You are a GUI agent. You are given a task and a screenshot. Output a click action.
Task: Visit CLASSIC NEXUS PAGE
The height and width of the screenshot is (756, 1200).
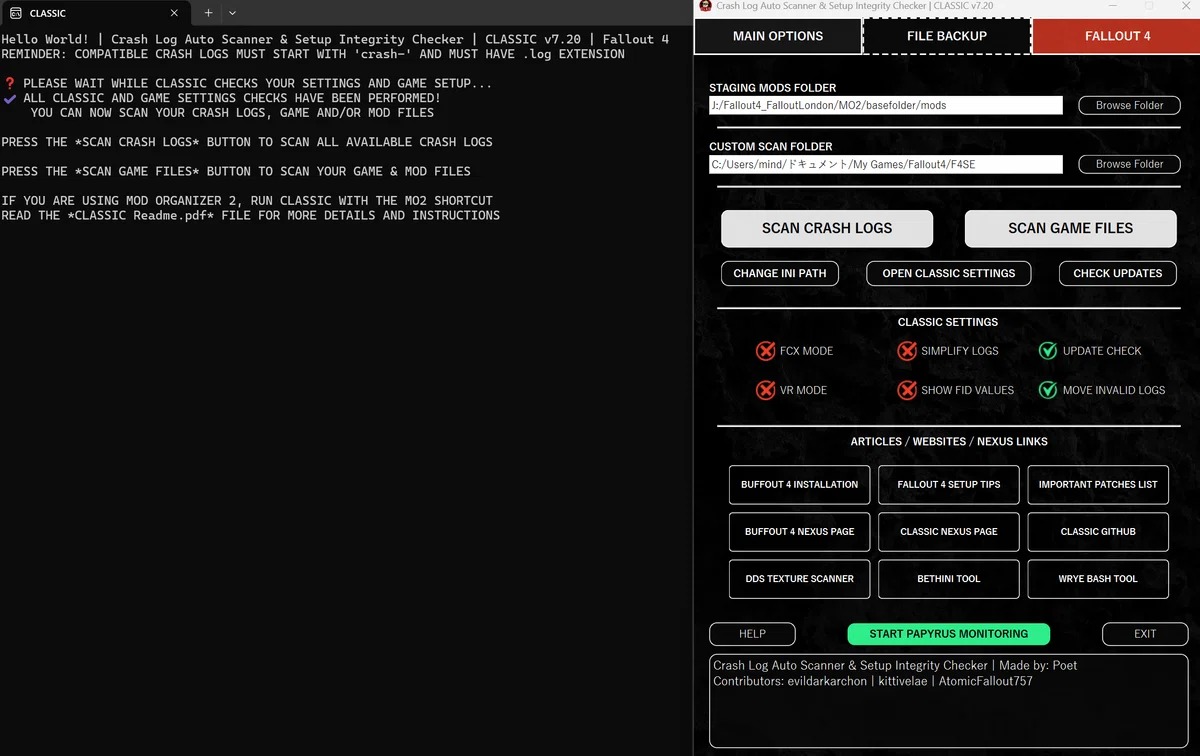pyautogui.click(x=949, y=532)
